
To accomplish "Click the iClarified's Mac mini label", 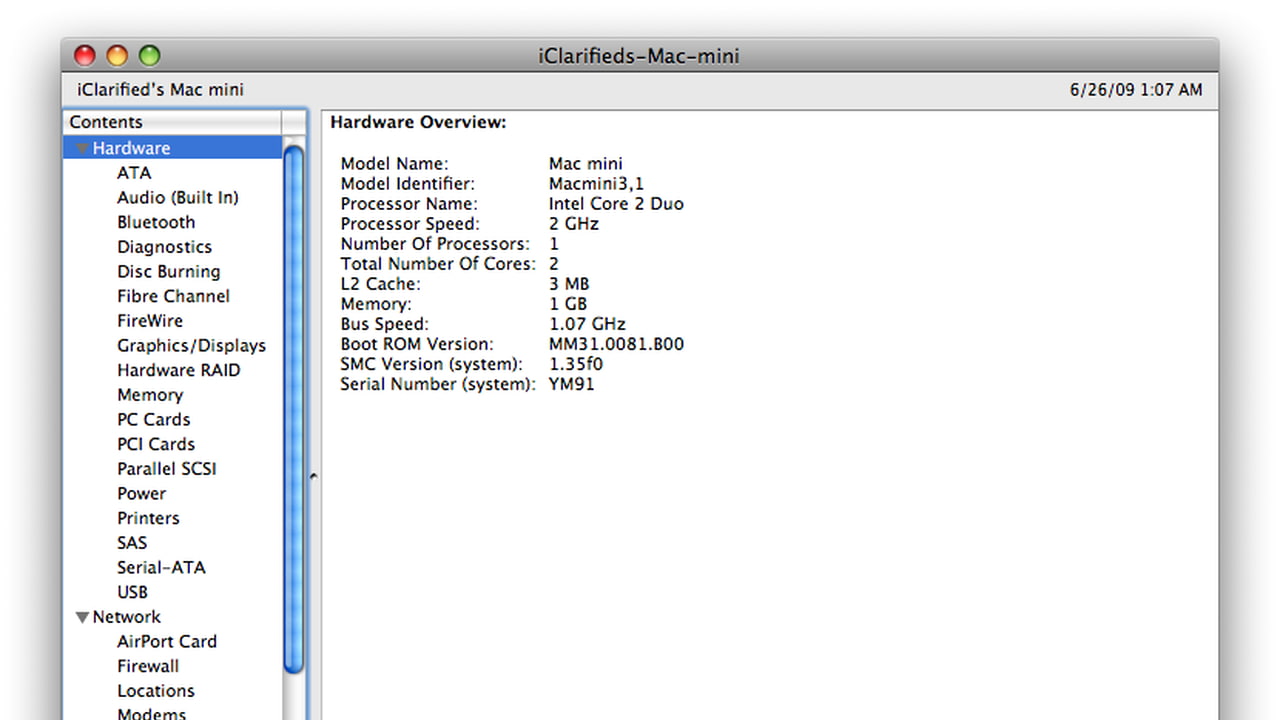I will click(160, 90).
